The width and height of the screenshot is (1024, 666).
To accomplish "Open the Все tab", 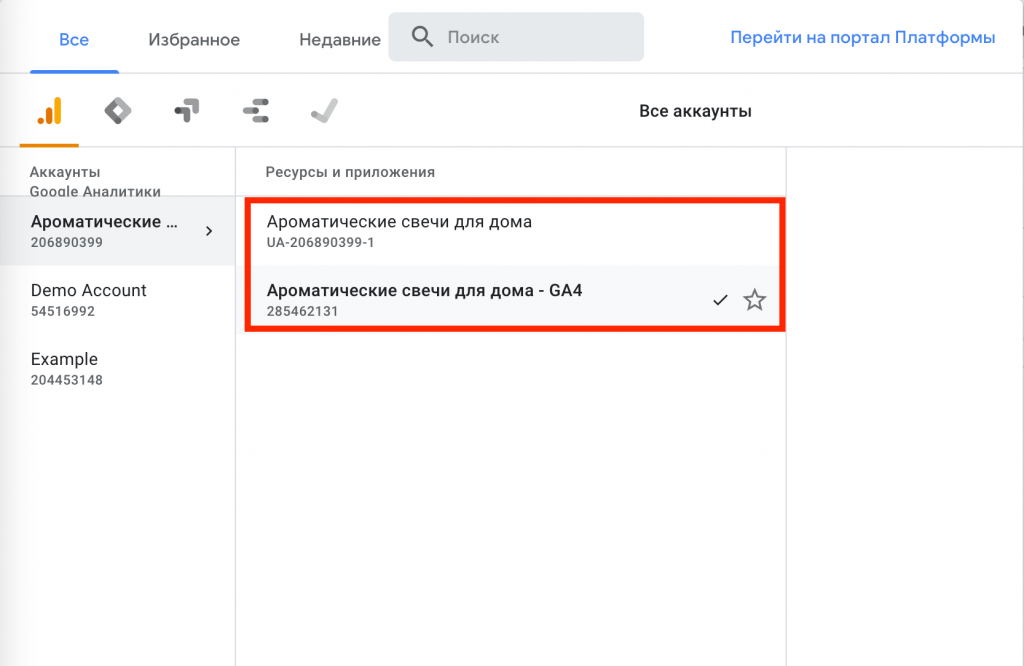I will [x=74, y=40].
